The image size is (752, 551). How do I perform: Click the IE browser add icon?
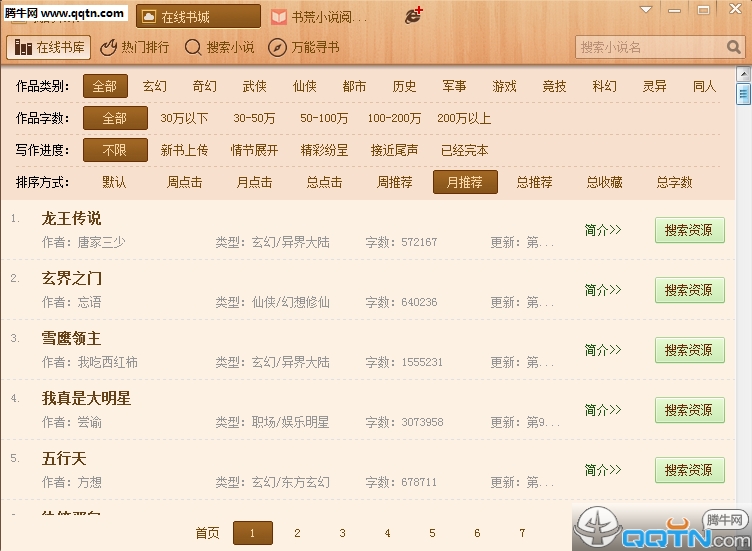click(x=413, y=15)
